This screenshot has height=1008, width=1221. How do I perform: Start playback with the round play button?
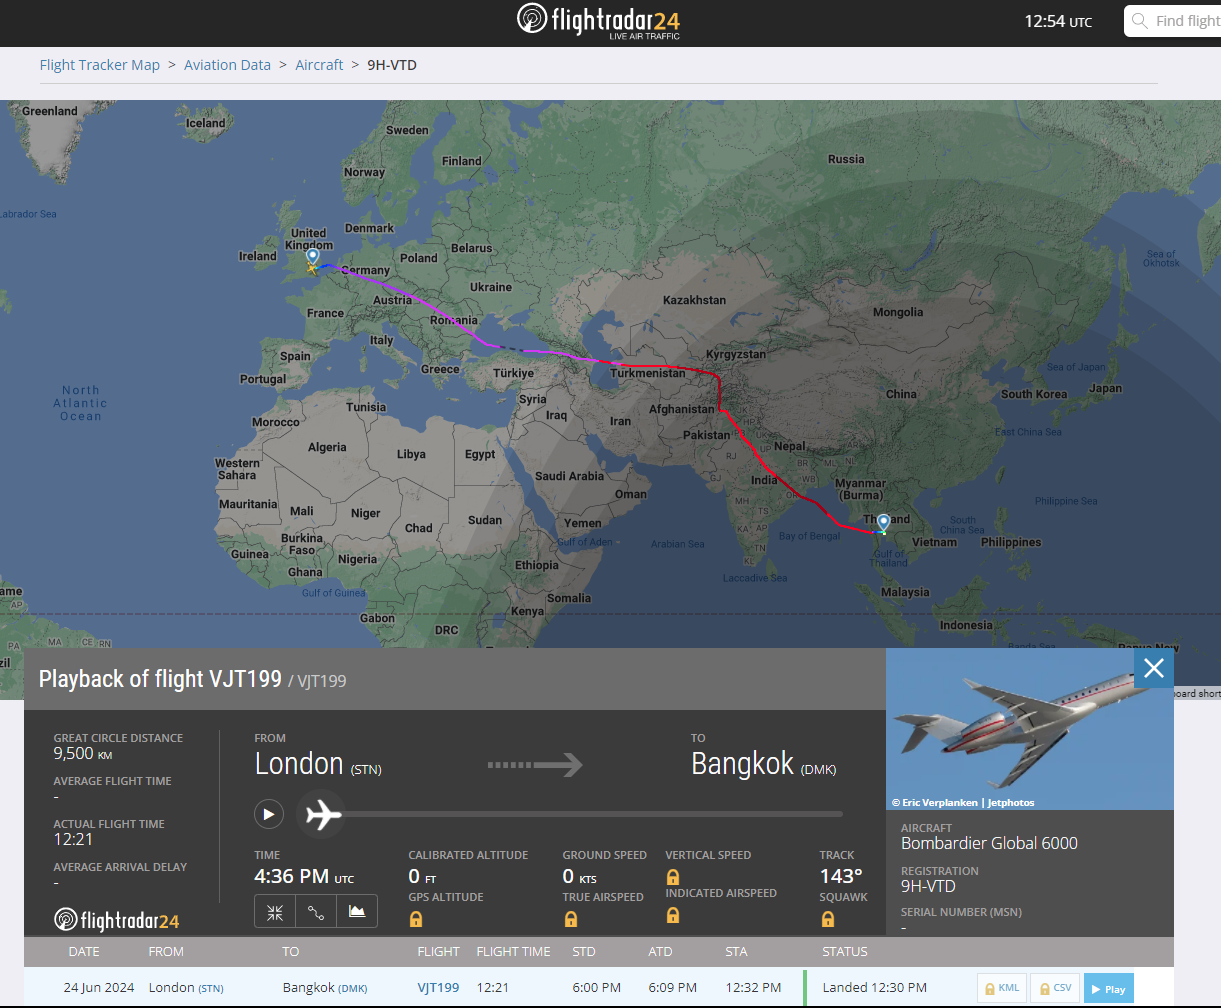pos(268,814)
